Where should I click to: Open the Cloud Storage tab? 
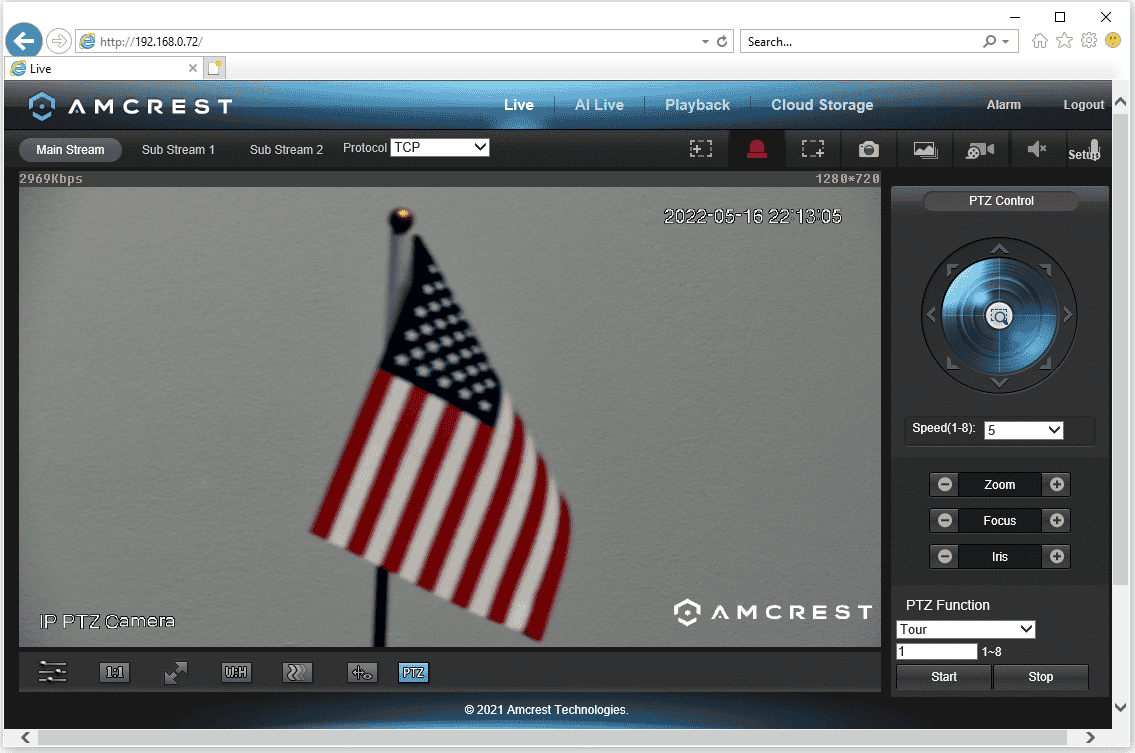822,105
